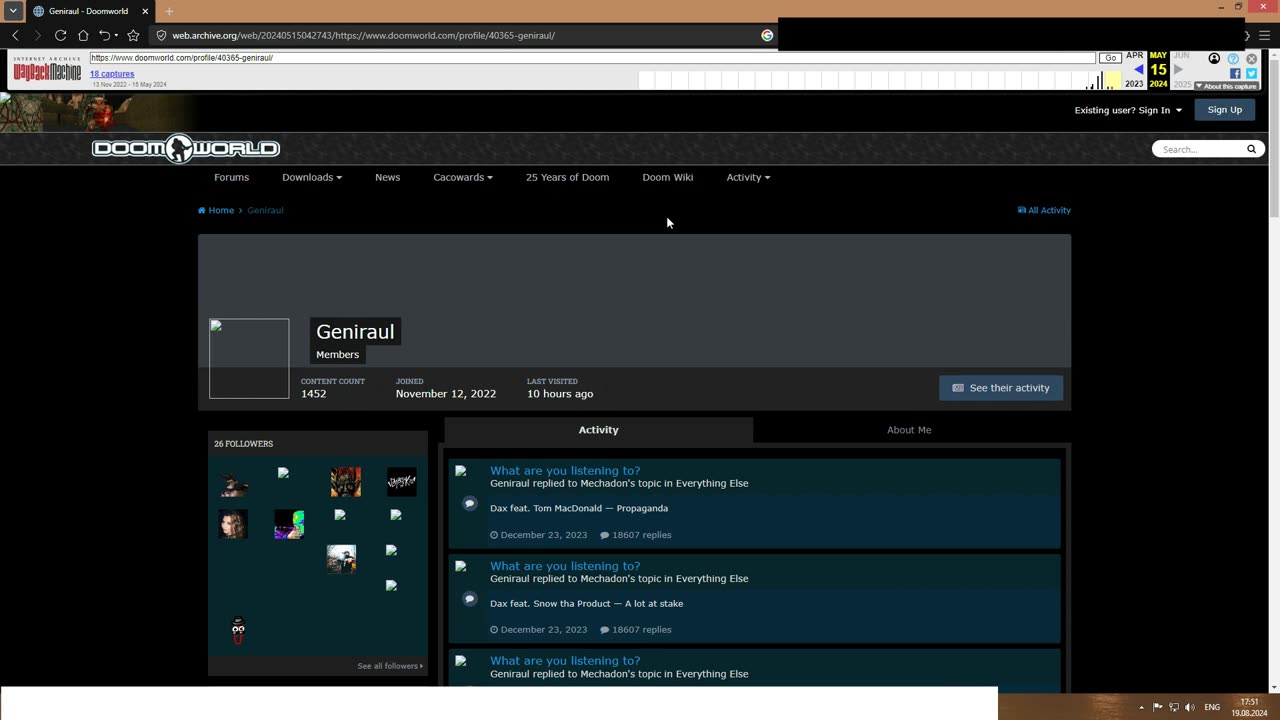
Task: Open Action Center flag tray icon
Action: click(1157, 707)
